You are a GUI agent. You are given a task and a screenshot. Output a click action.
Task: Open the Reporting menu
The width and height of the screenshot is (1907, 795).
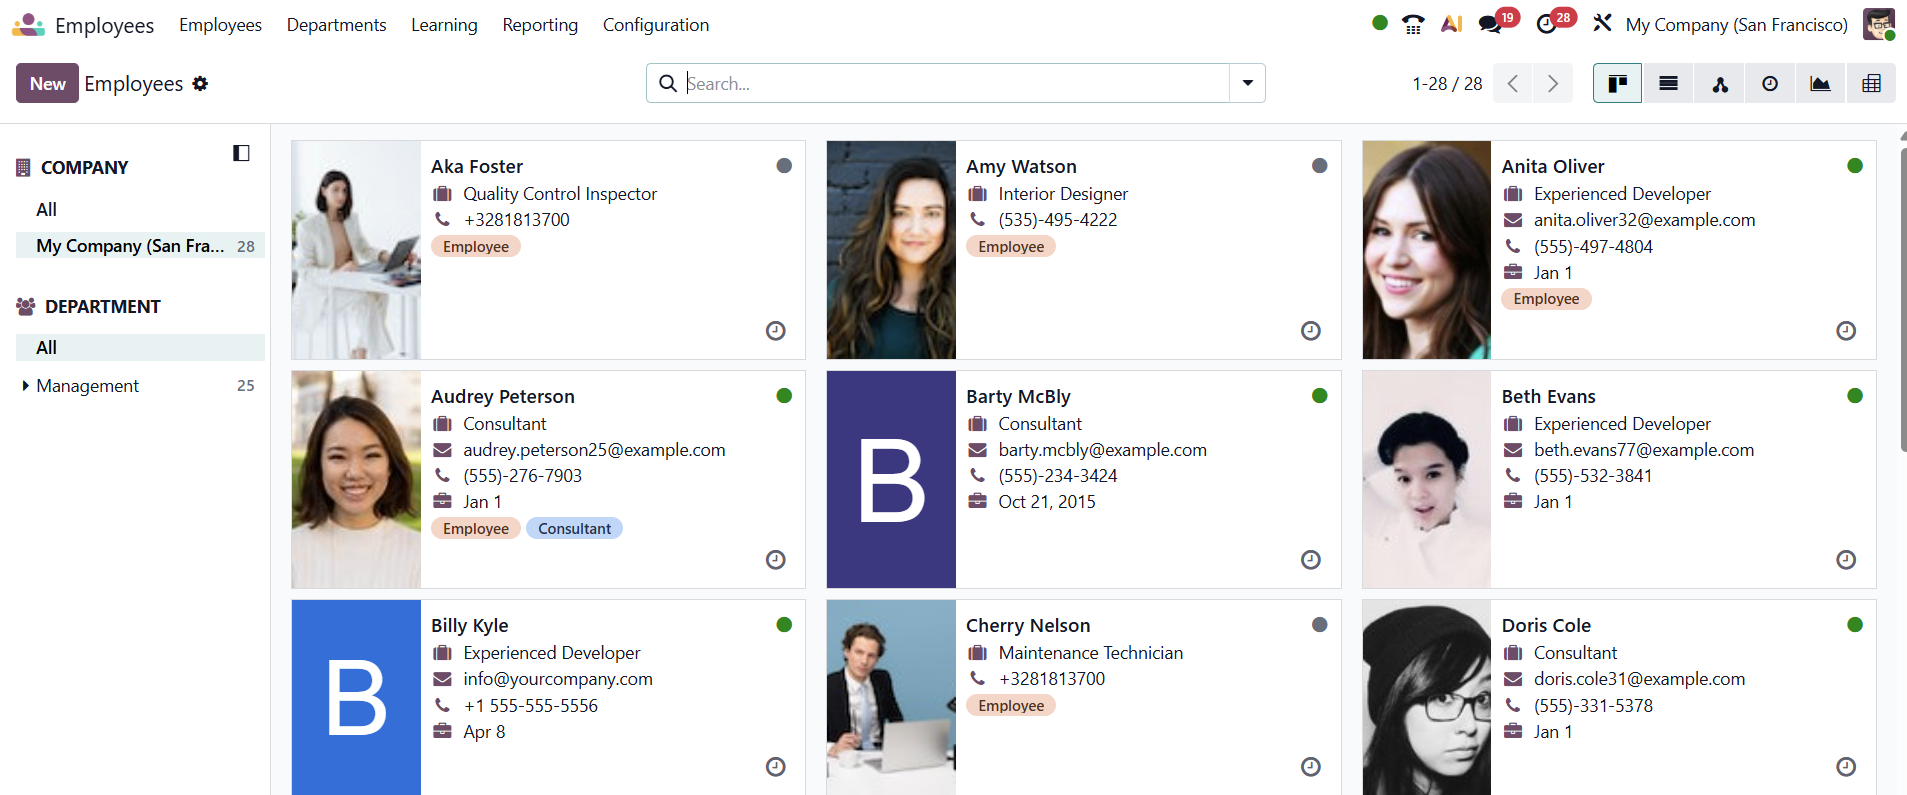tap(540, 25)
